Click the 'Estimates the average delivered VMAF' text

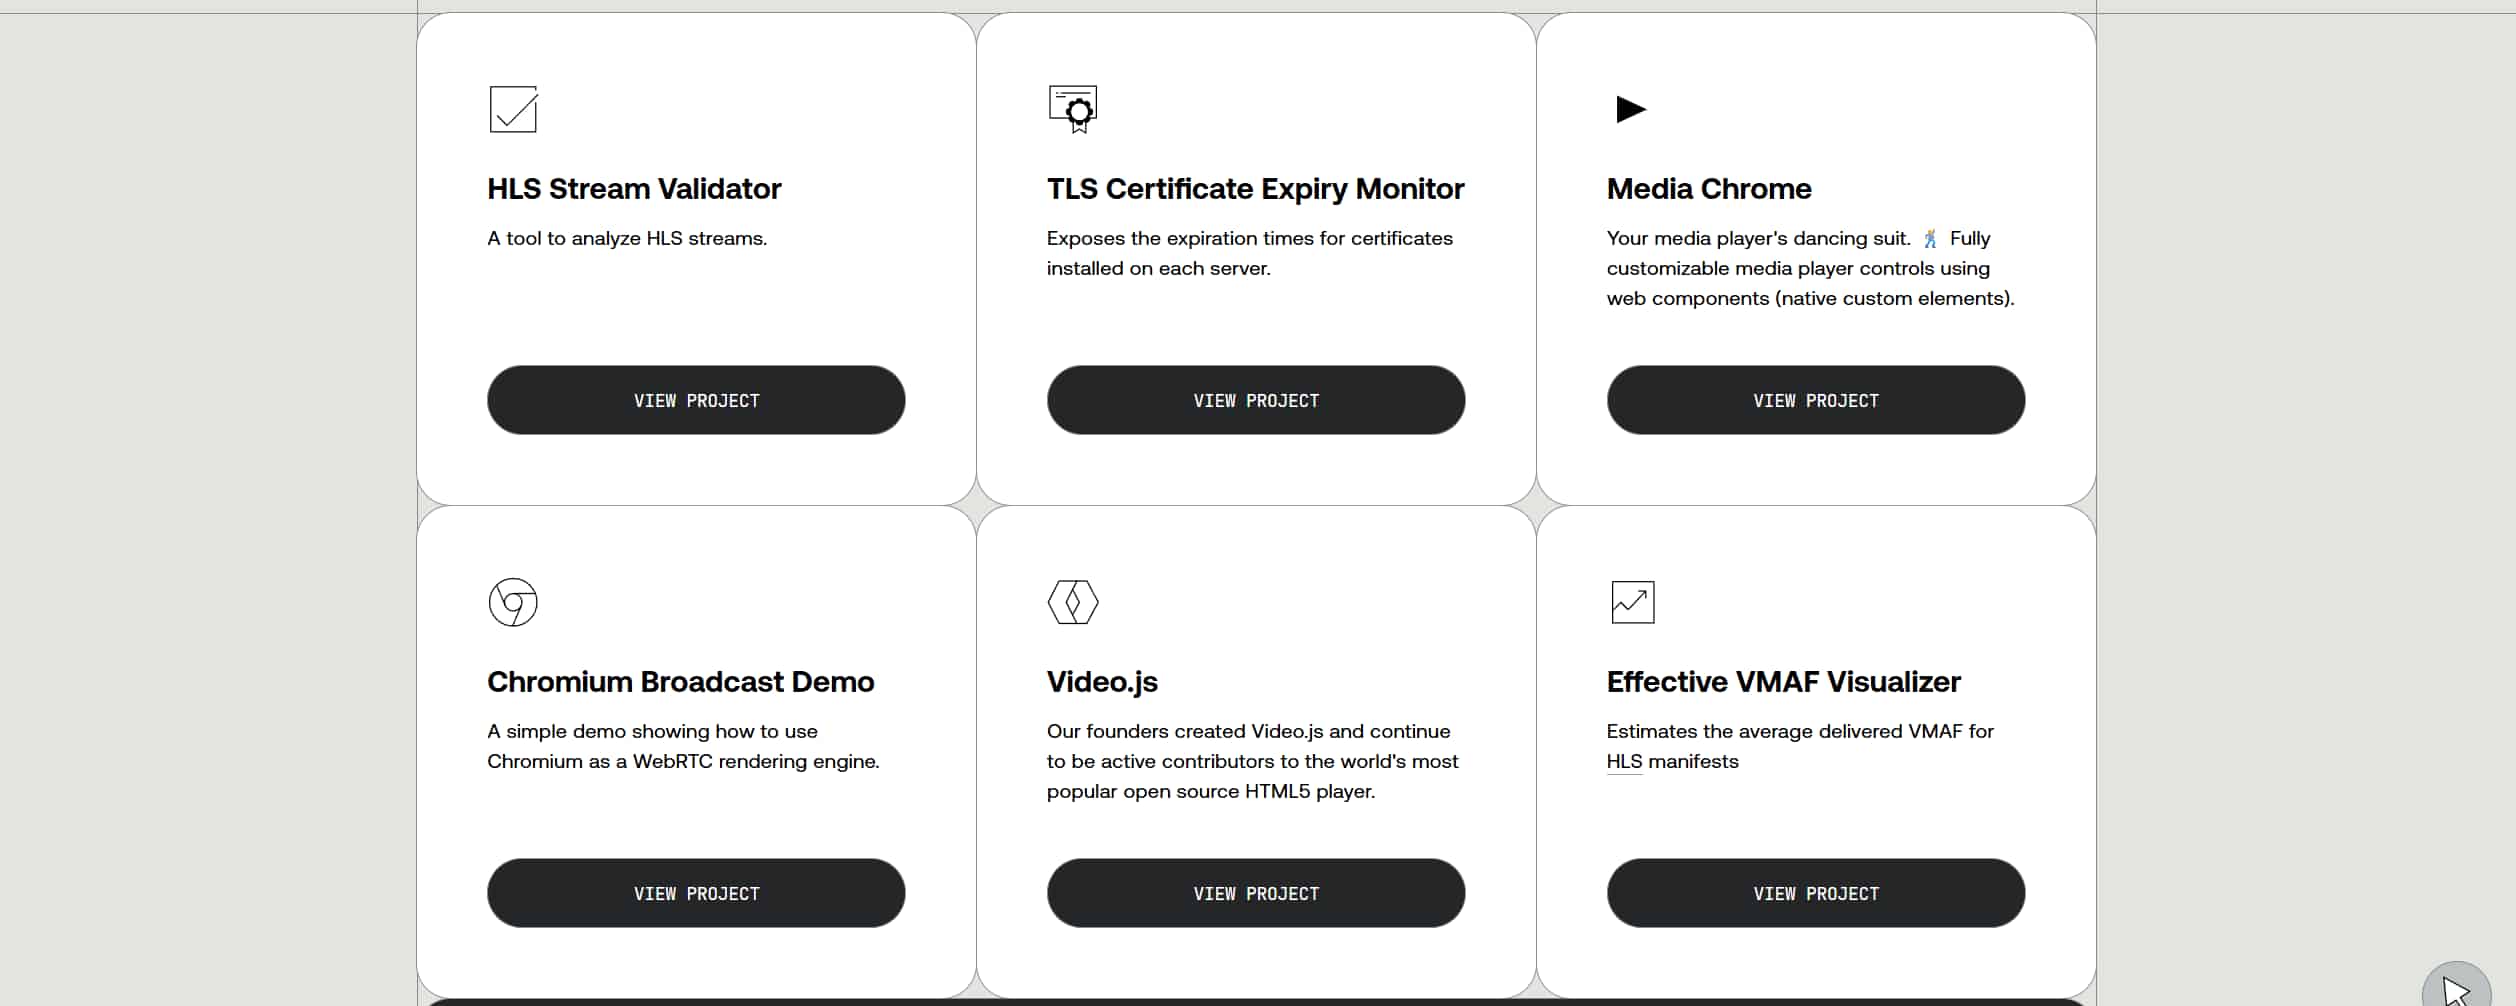pos(1801,747)
